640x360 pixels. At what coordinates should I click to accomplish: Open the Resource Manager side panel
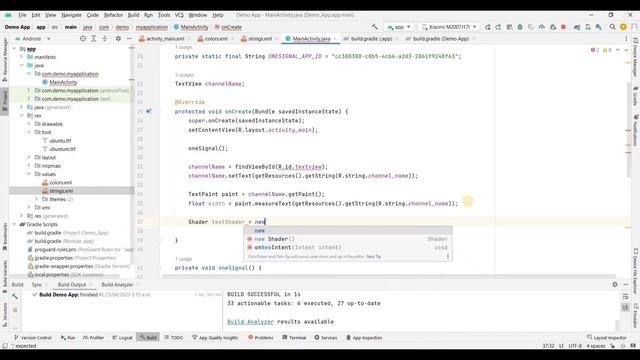point(4,59)
